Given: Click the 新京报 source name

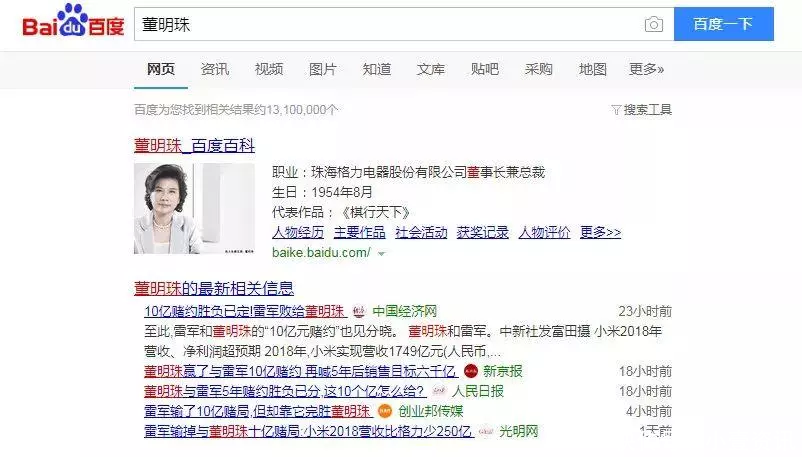Looking at the screenshot, I should (503, 371).
